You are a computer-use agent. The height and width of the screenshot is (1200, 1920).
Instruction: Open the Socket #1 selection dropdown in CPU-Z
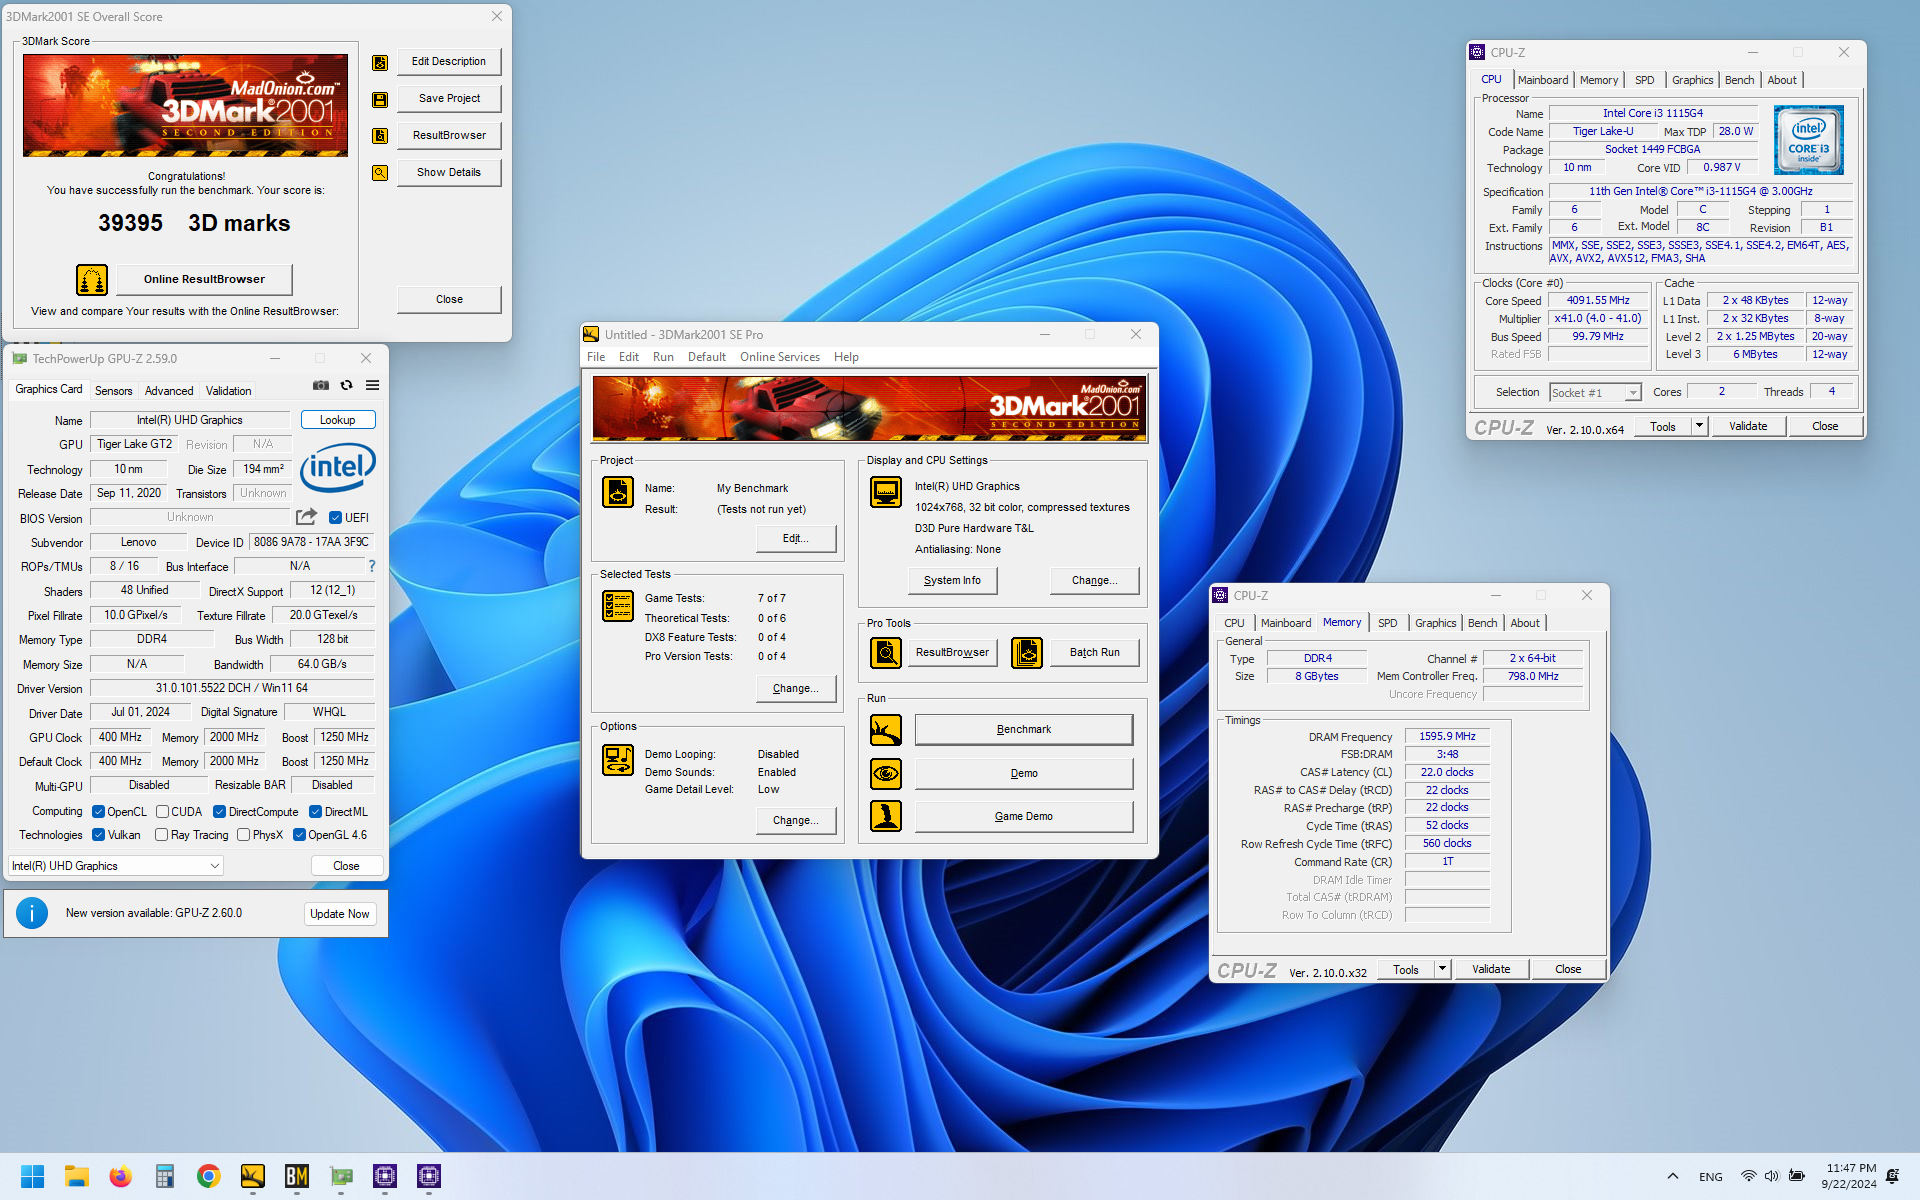pos(1596,393)
